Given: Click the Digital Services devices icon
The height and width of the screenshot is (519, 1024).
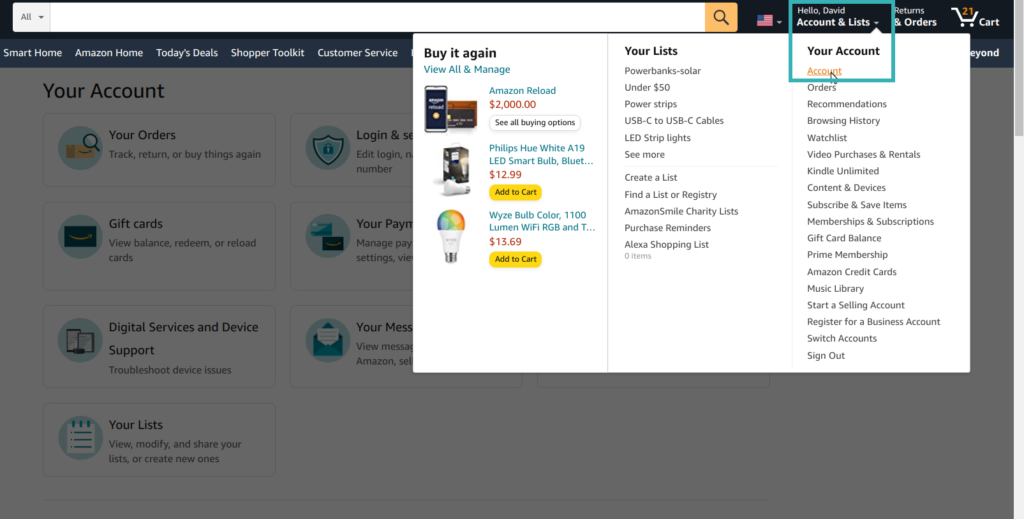Looking at the screenshot, I should point(80,340).
